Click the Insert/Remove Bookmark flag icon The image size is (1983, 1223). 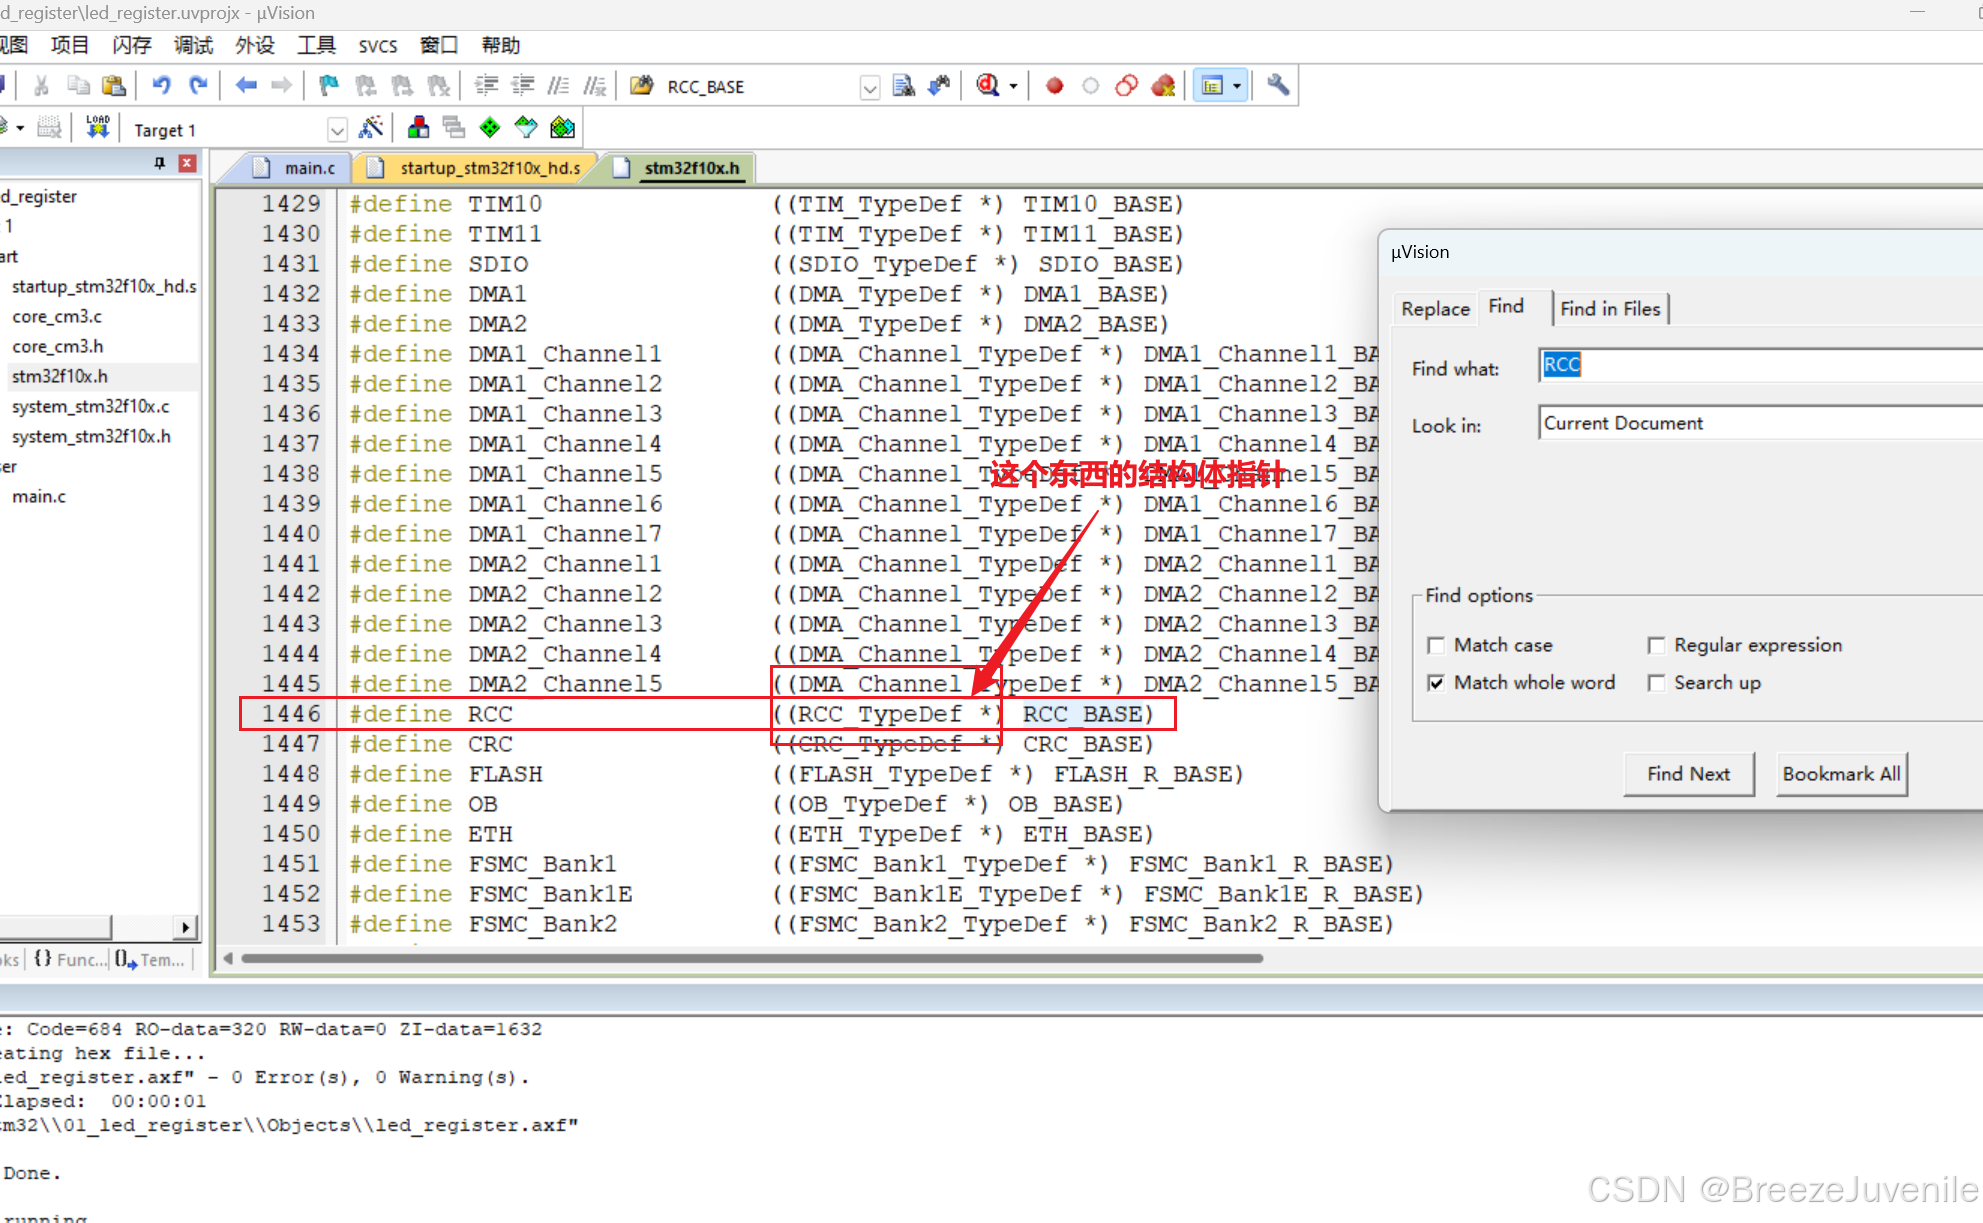click(x=328, y=86)
